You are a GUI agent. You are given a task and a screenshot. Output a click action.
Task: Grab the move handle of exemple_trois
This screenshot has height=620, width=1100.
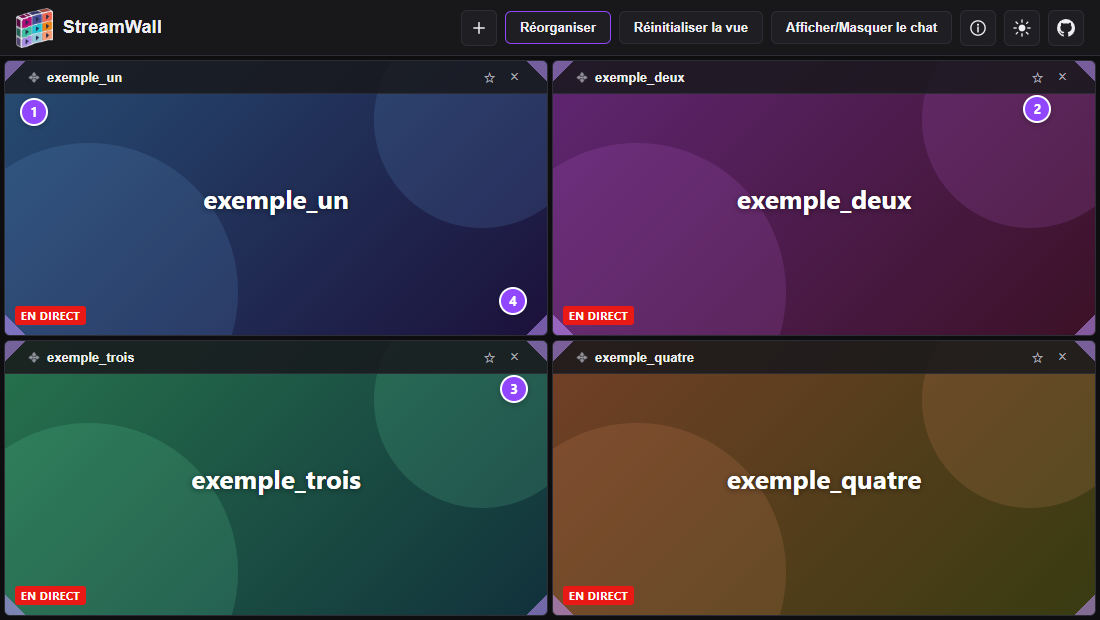[x=34, y=358]
